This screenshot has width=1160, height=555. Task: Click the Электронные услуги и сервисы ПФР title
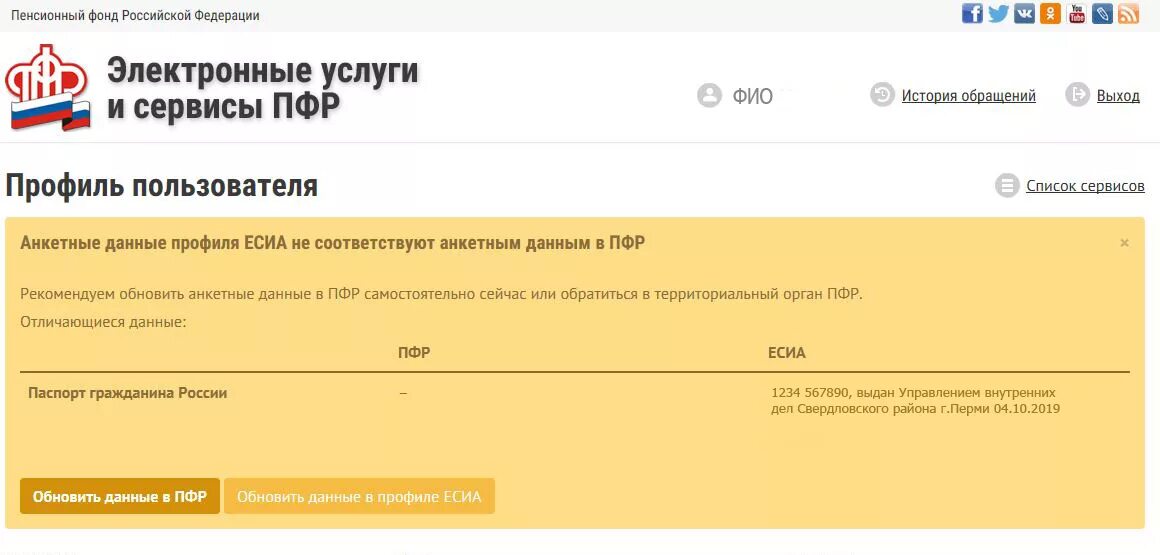[263, 89]
